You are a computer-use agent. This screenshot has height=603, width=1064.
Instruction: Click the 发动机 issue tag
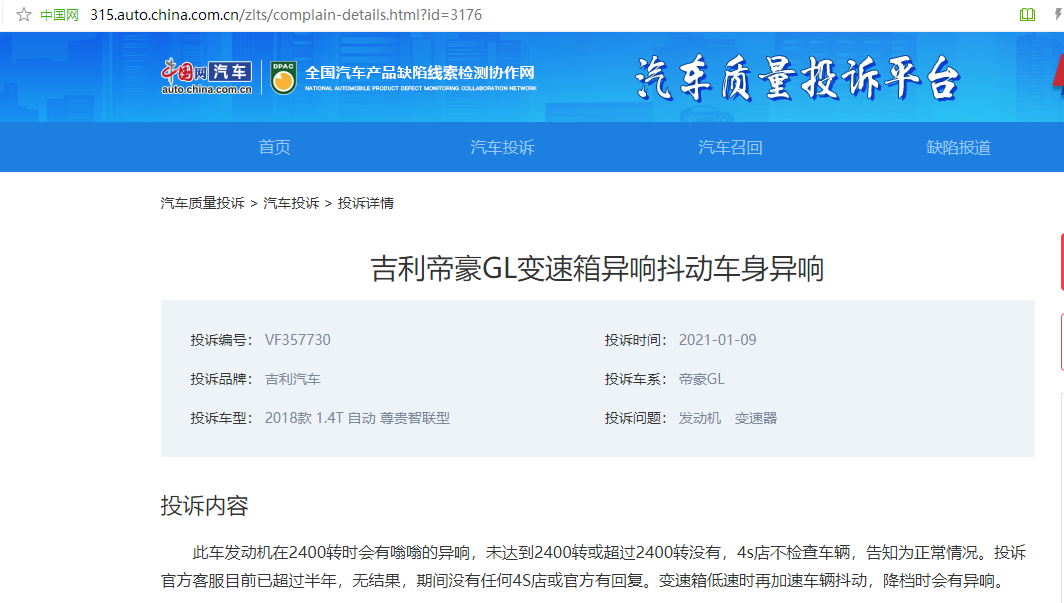[x=700, y=418]
